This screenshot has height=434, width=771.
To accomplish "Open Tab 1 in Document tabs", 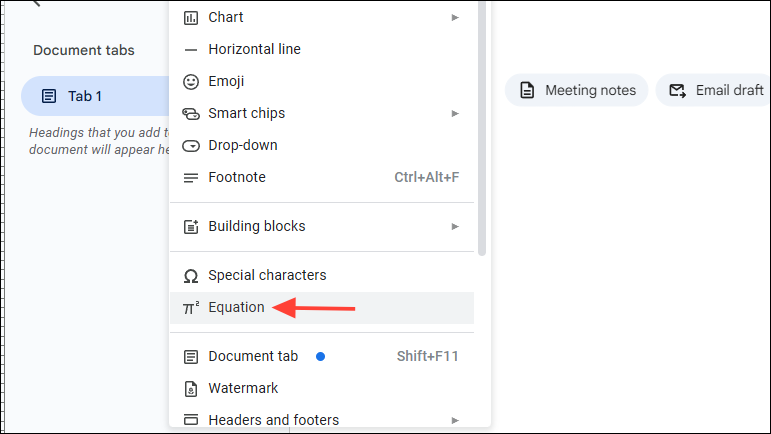I will tap(95, 96).
